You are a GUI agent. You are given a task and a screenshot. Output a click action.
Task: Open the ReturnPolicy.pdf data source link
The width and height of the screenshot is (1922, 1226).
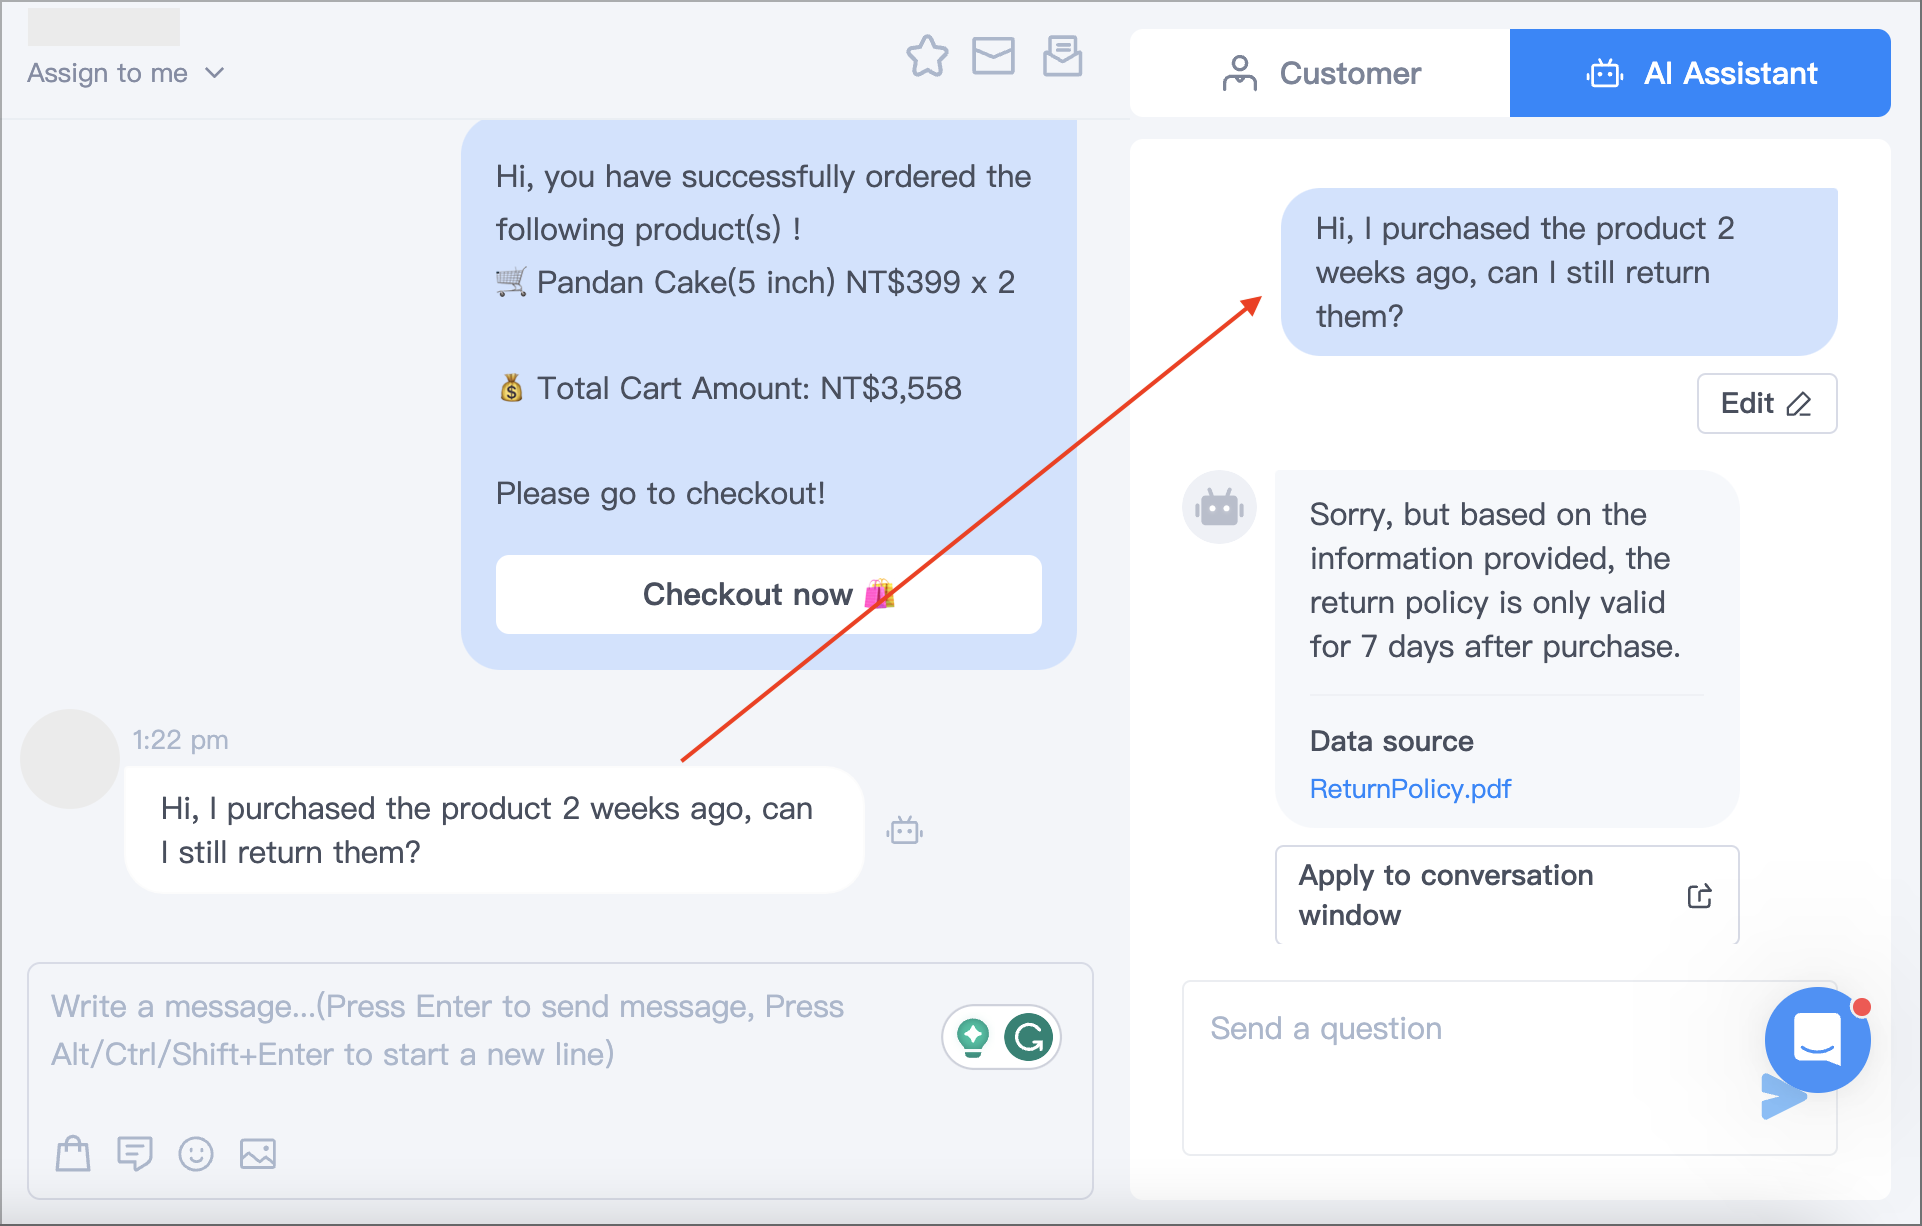click(x=1410, y=789)
